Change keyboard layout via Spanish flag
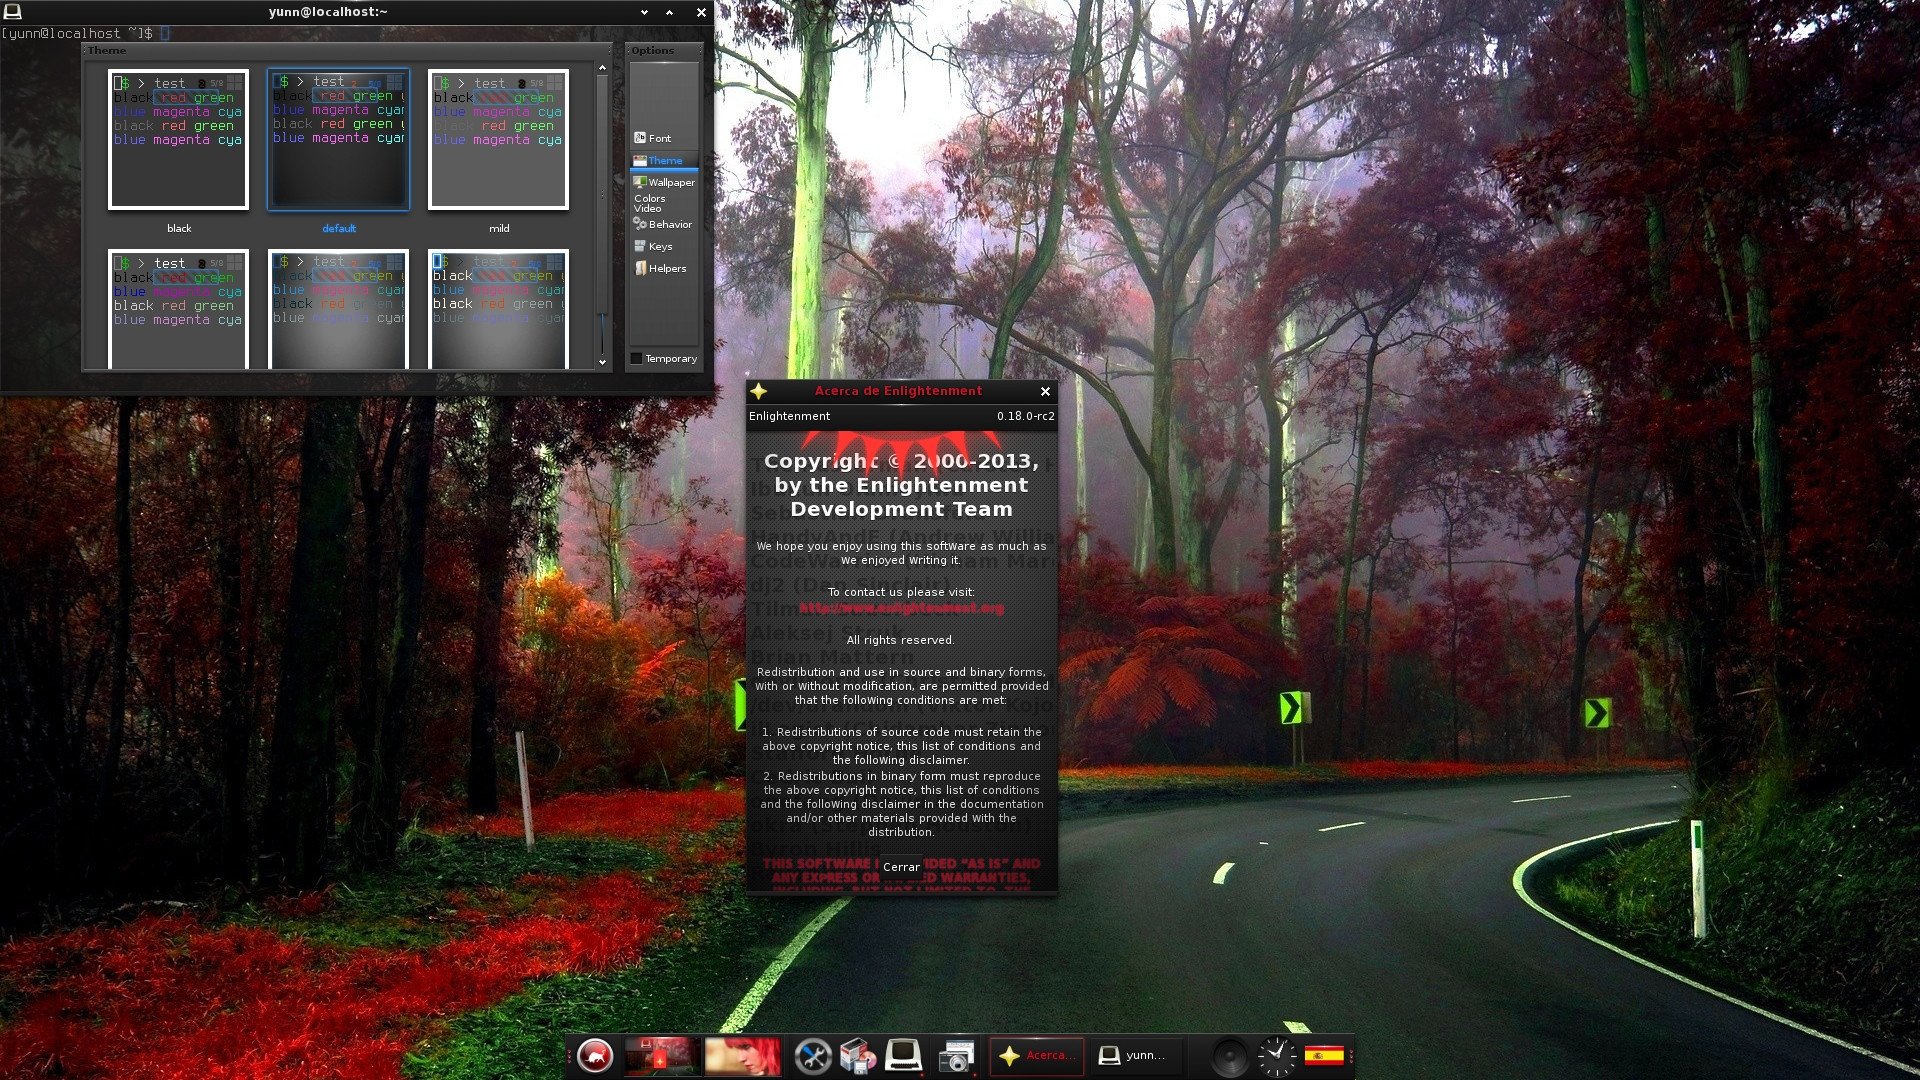The height and width of the screenshot is (1080, 1920). point(1324,1055)
